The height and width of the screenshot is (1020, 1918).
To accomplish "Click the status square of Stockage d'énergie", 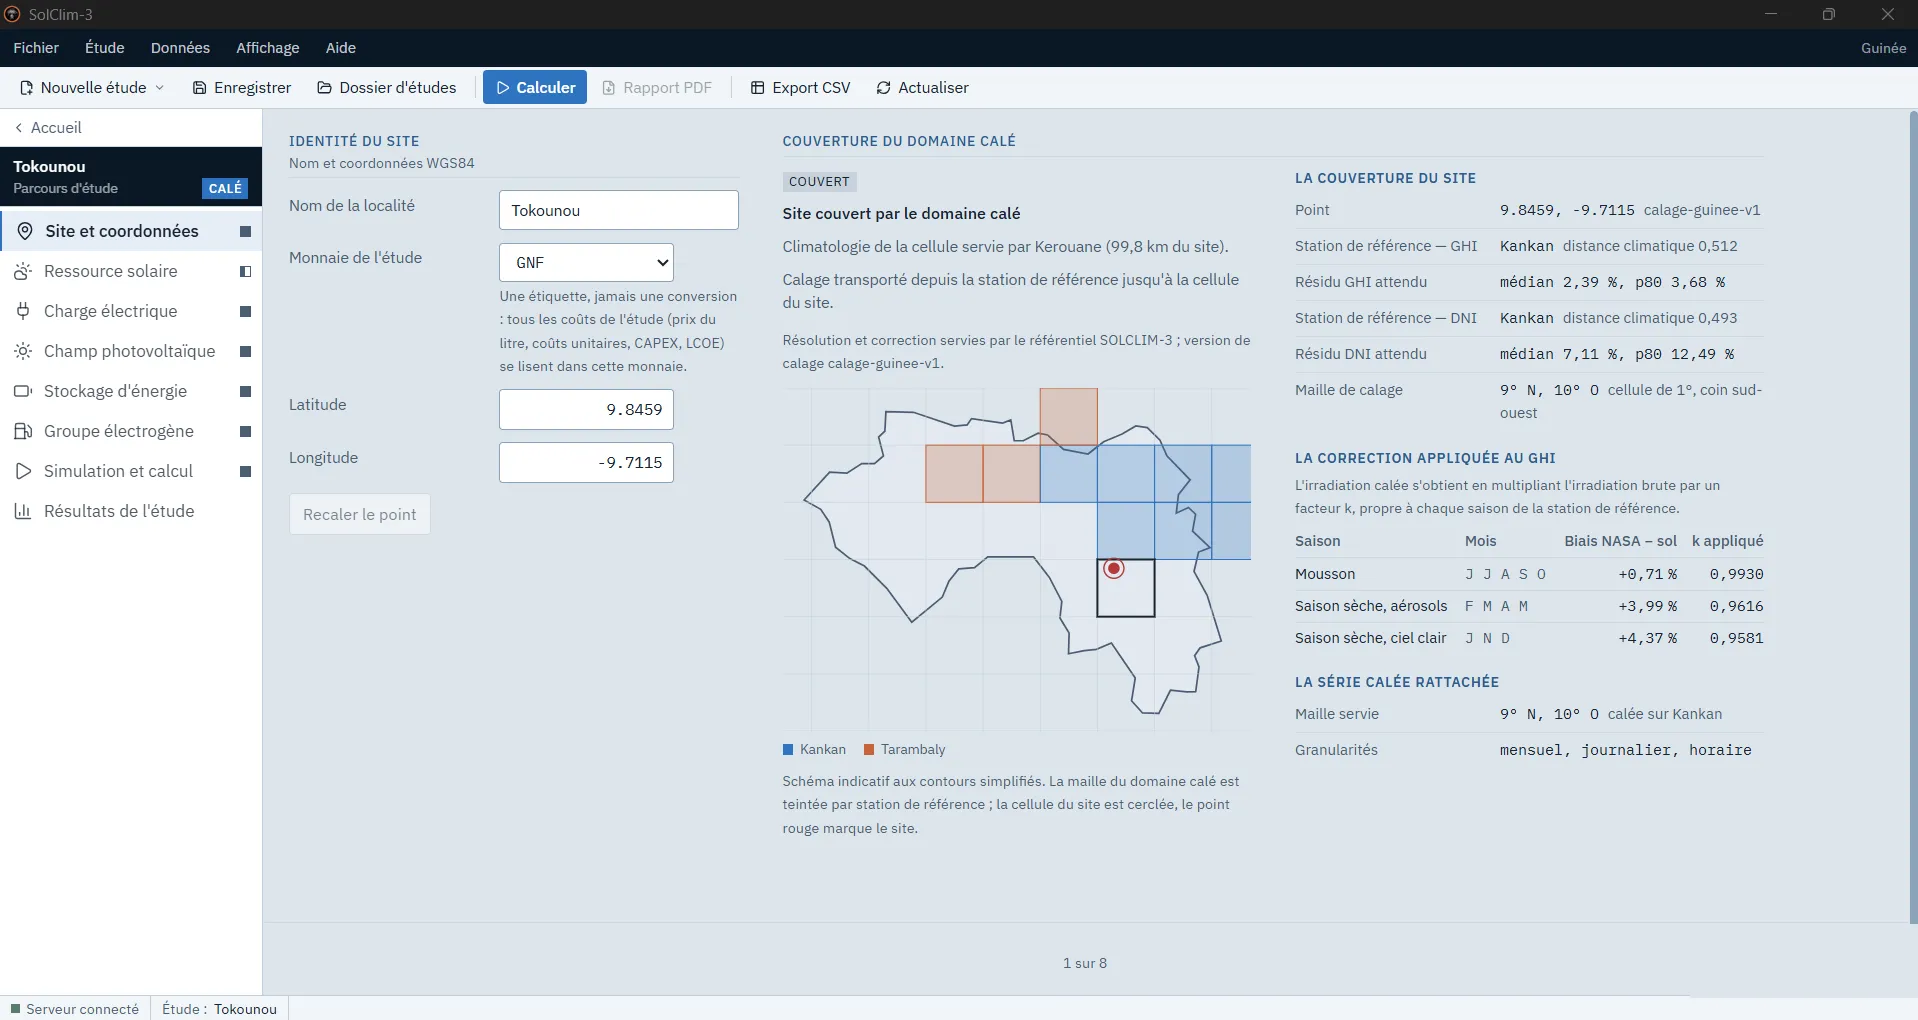I will click(x=245, y=392).
